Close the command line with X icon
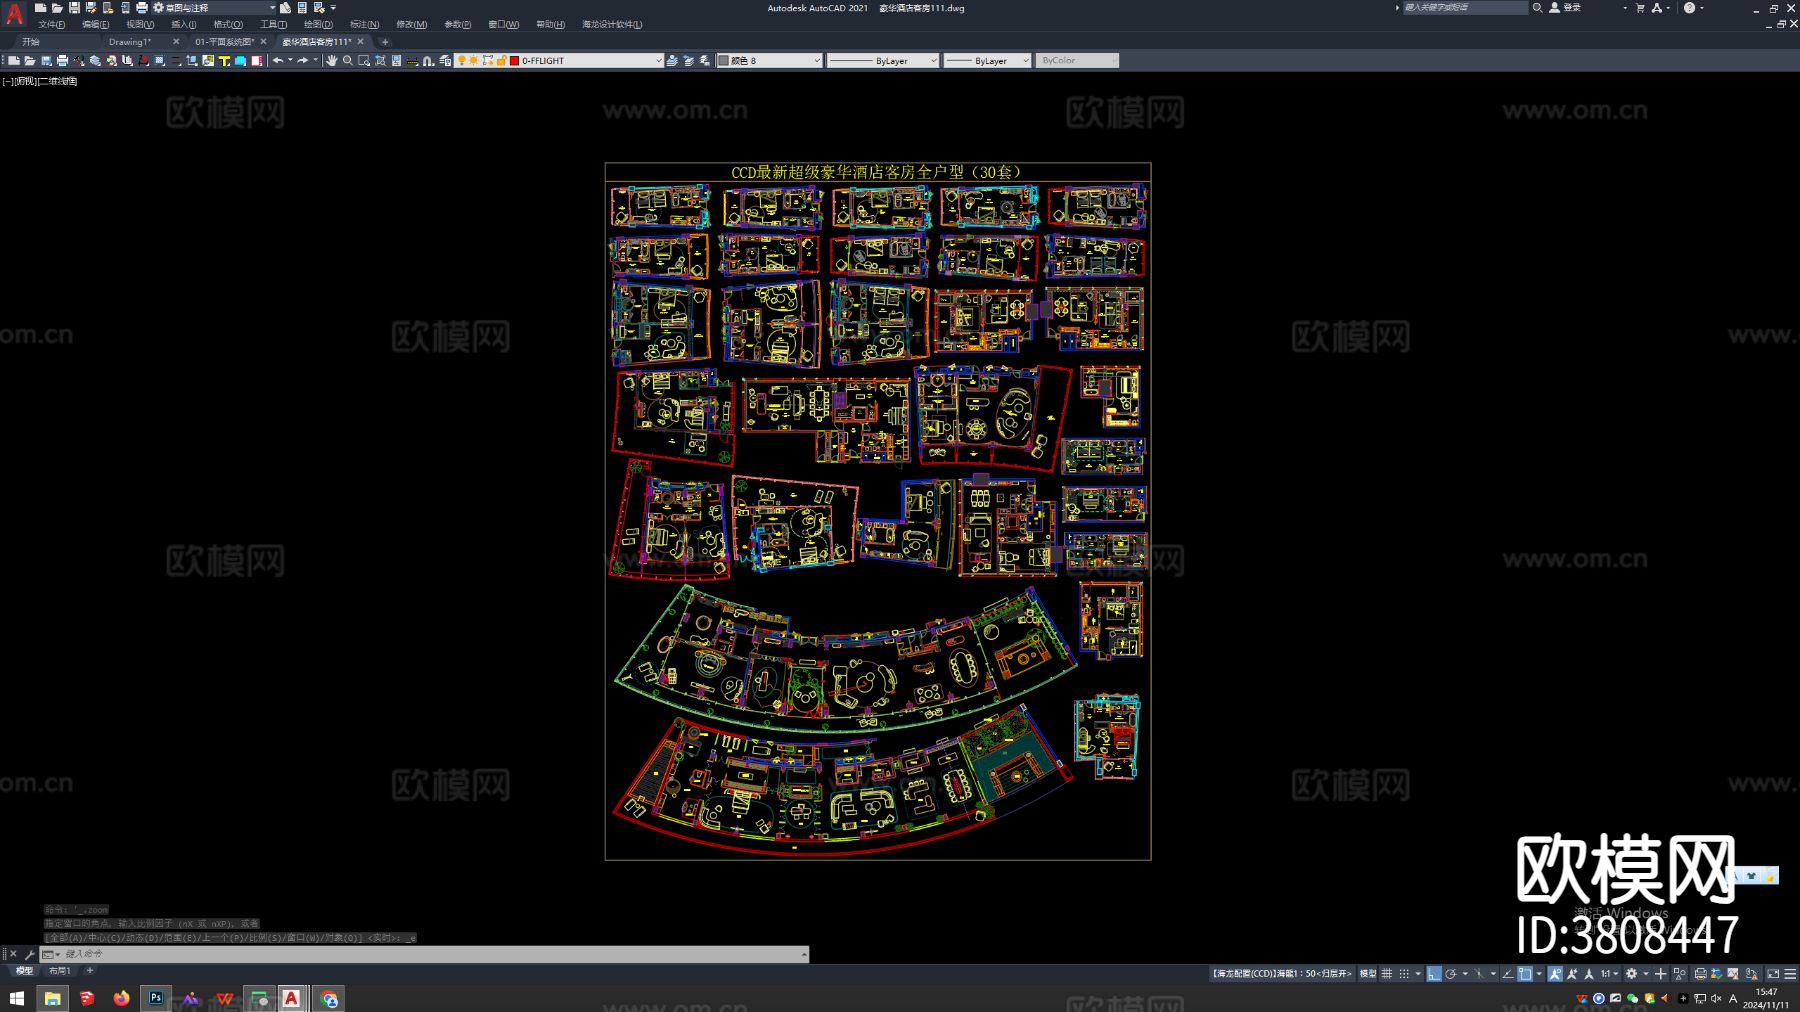Viewport: 1800px width, 1012px height. coord(13,954)
